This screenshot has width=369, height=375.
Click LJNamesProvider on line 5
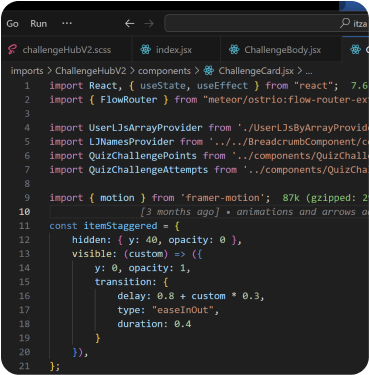pyautogui.click(x=131, y=142)
